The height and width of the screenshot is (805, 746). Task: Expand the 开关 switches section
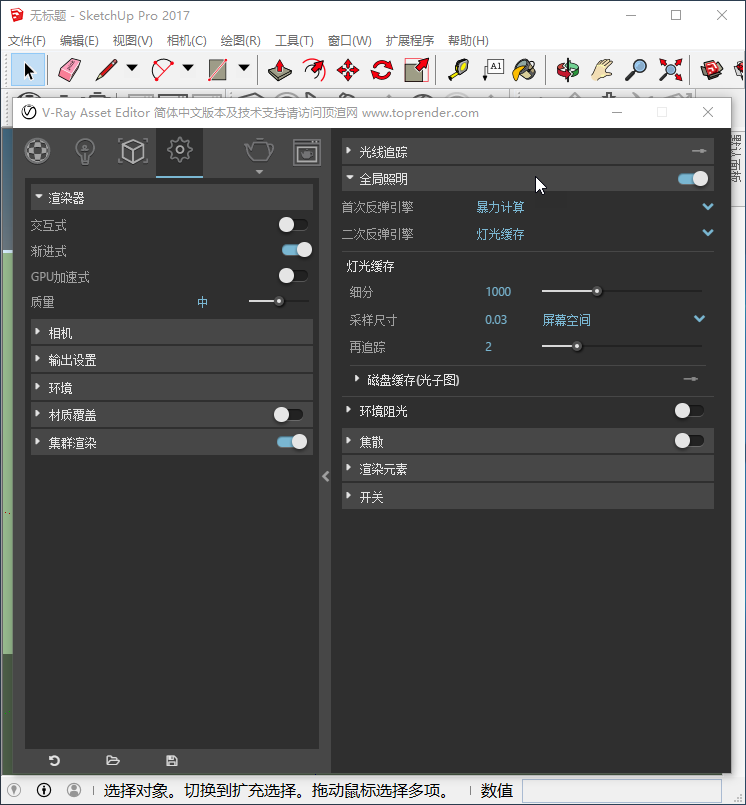pyautogui.click(x=527, y=496)
